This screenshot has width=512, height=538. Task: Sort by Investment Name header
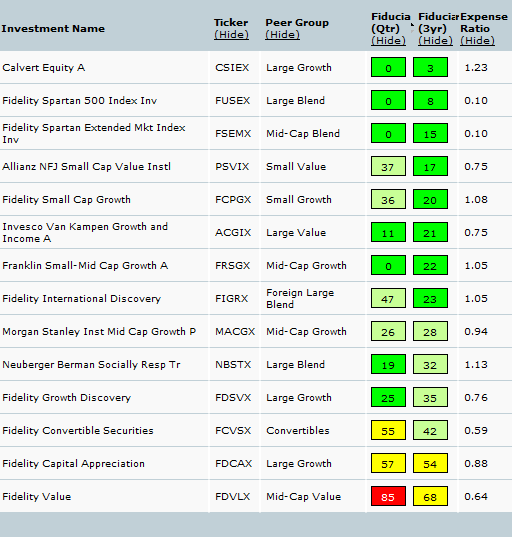(53, 28)
